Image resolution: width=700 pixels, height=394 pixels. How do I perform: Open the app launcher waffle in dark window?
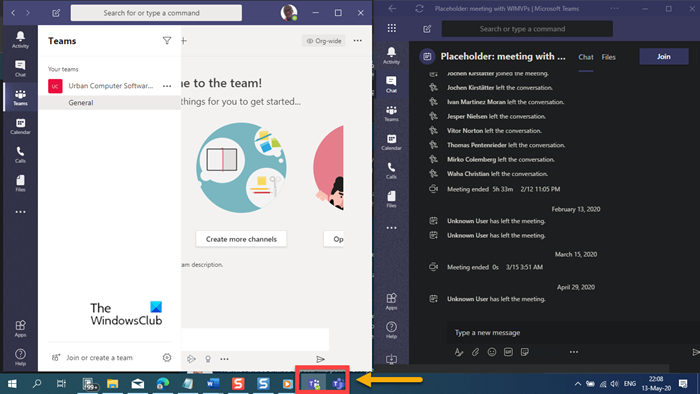(x=392, y=29)
